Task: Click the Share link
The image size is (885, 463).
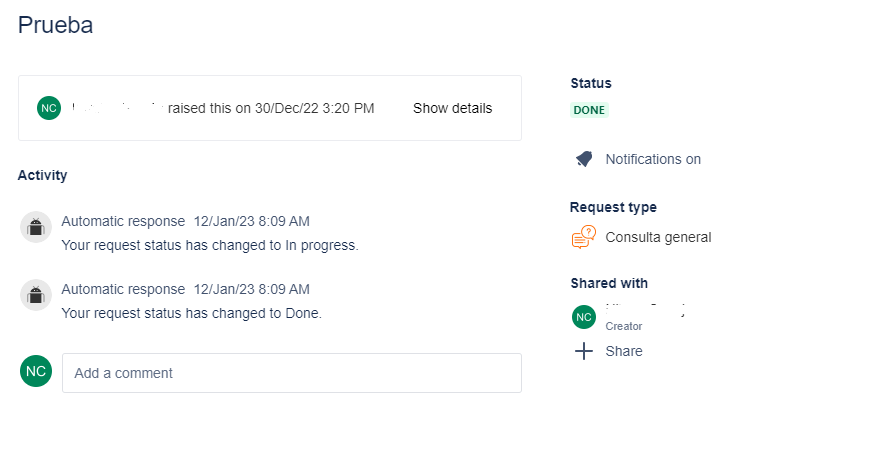Action: click(x=624, y=351)
